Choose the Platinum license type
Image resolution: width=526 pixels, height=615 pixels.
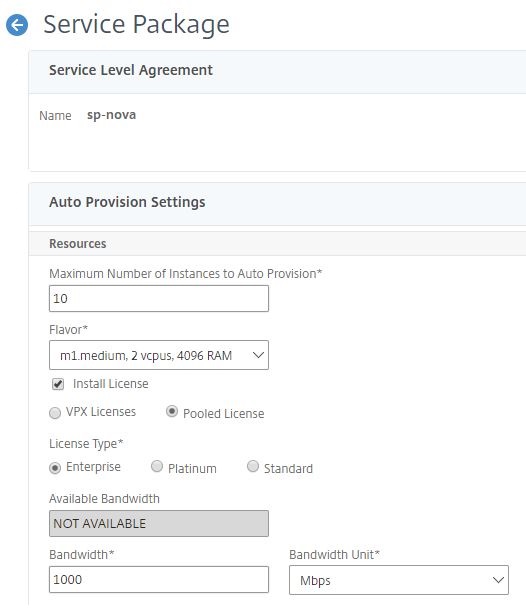[x=157, y=466]
